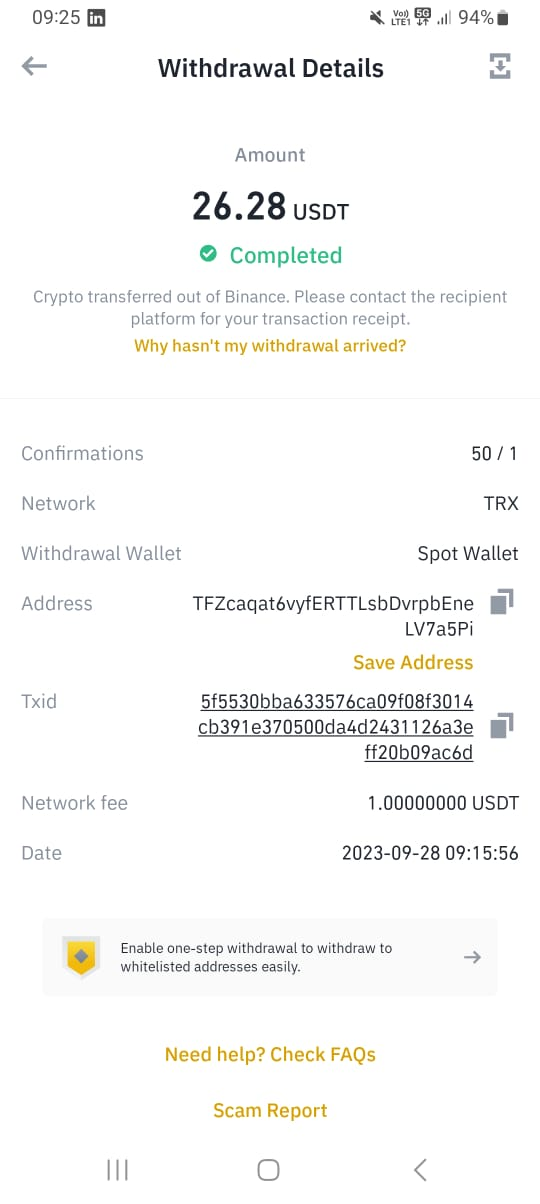Tap the TFZcaqat6vyf address text
540x1204 pixels.
(333, 616)
